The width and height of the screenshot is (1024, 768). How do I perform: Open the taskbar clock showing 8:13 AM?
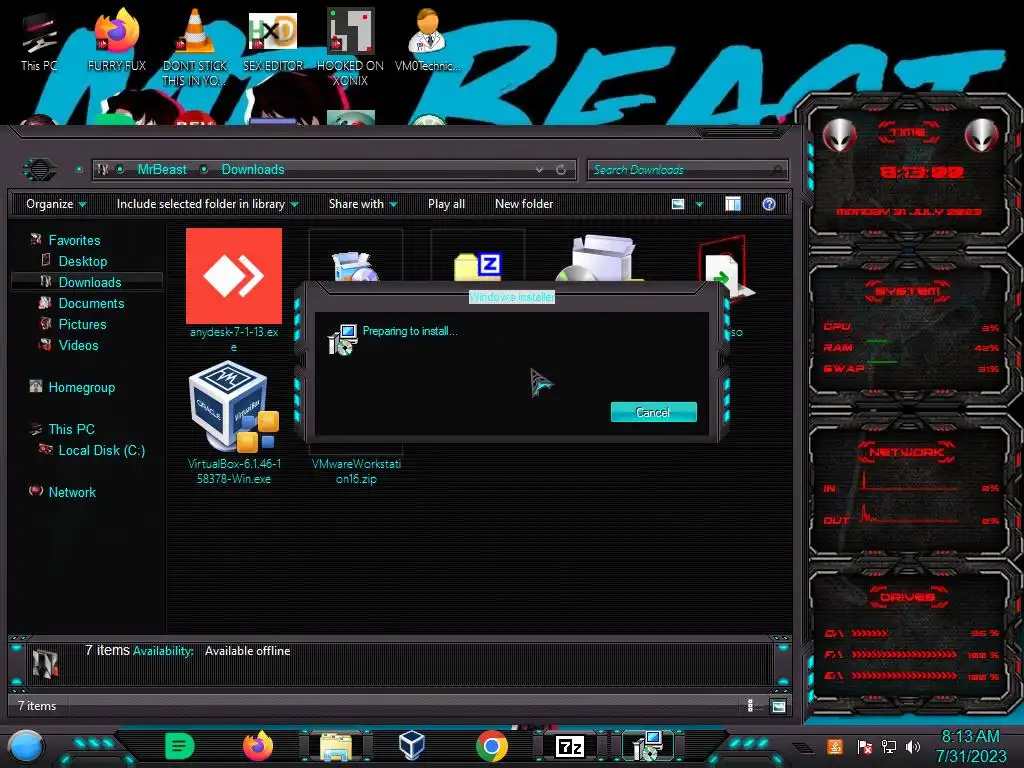[x=971, y=746]
